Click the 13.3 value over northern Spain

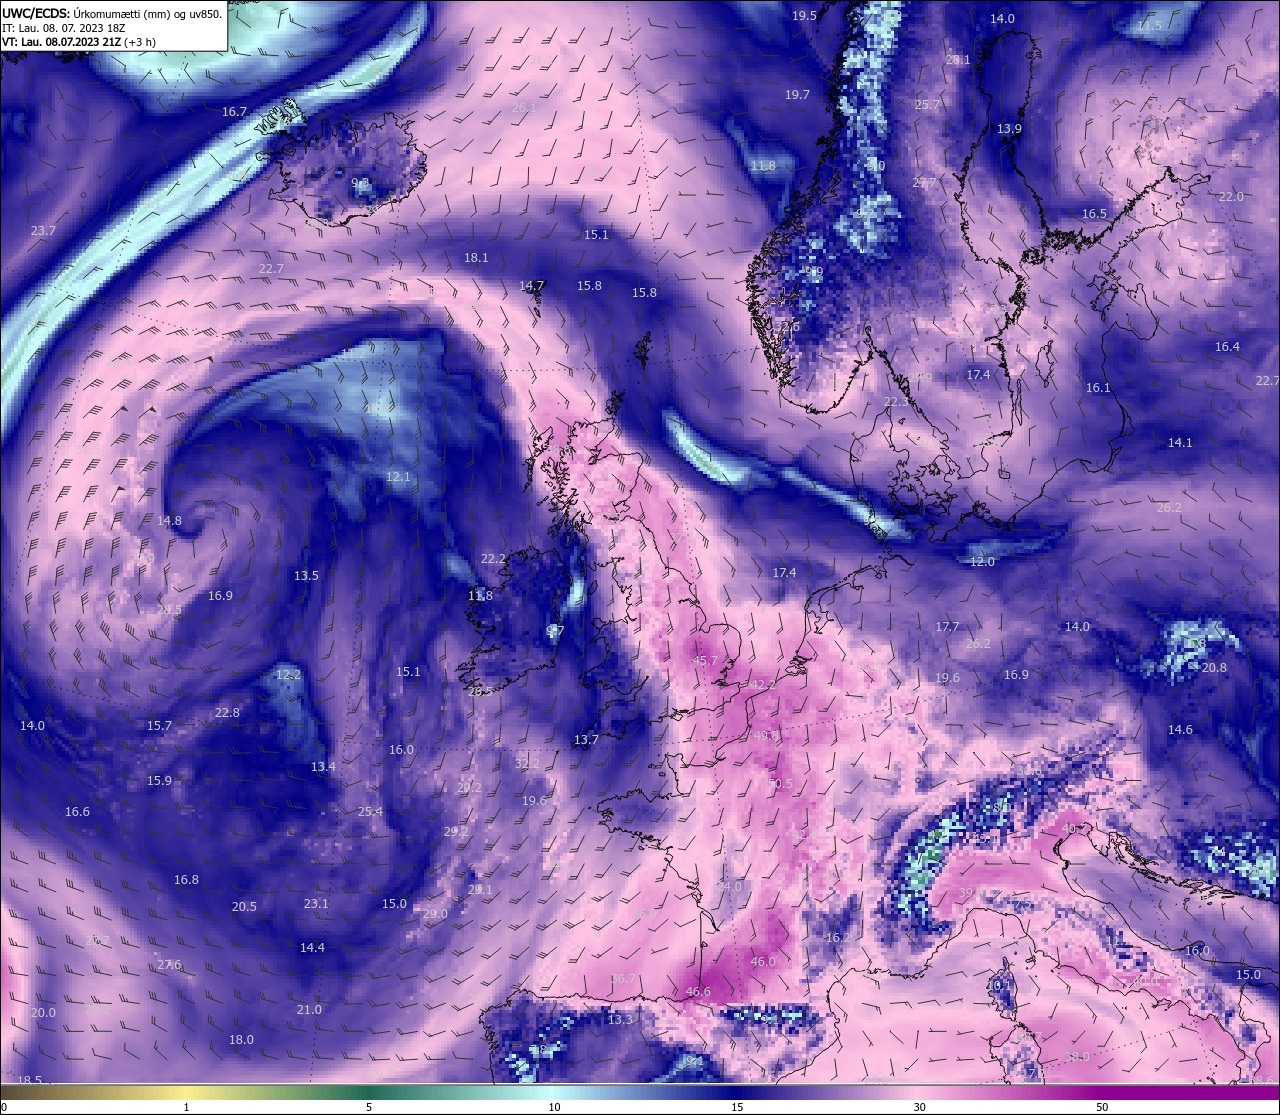tap(621, 1020)
